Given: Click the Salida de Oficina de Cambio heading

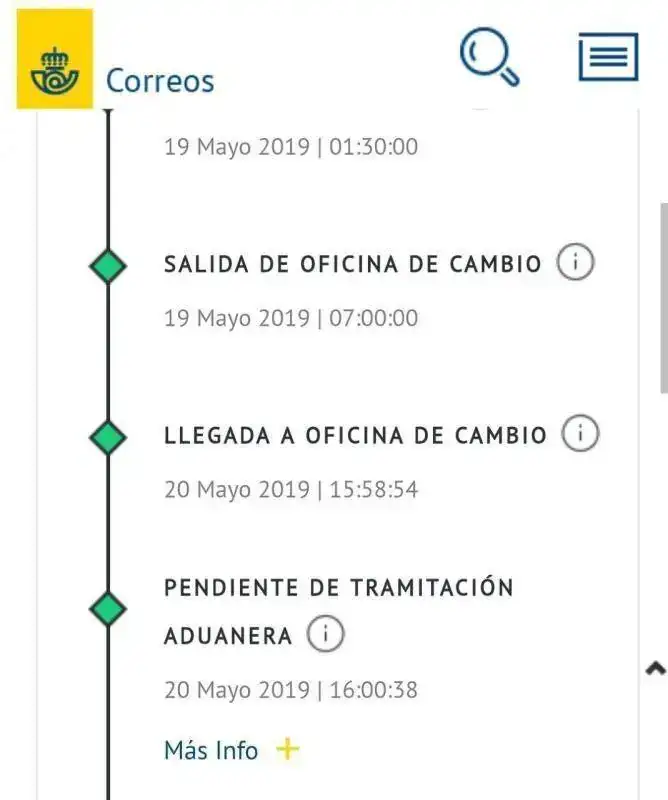Looking at the screenshot, I should (x=353, y=264).
